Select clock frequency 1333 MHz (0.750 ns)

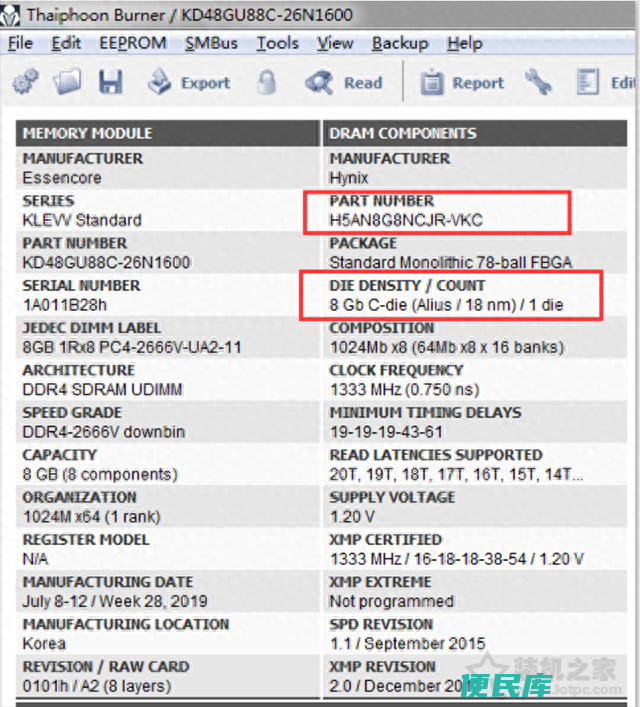(x=405, y=390)
